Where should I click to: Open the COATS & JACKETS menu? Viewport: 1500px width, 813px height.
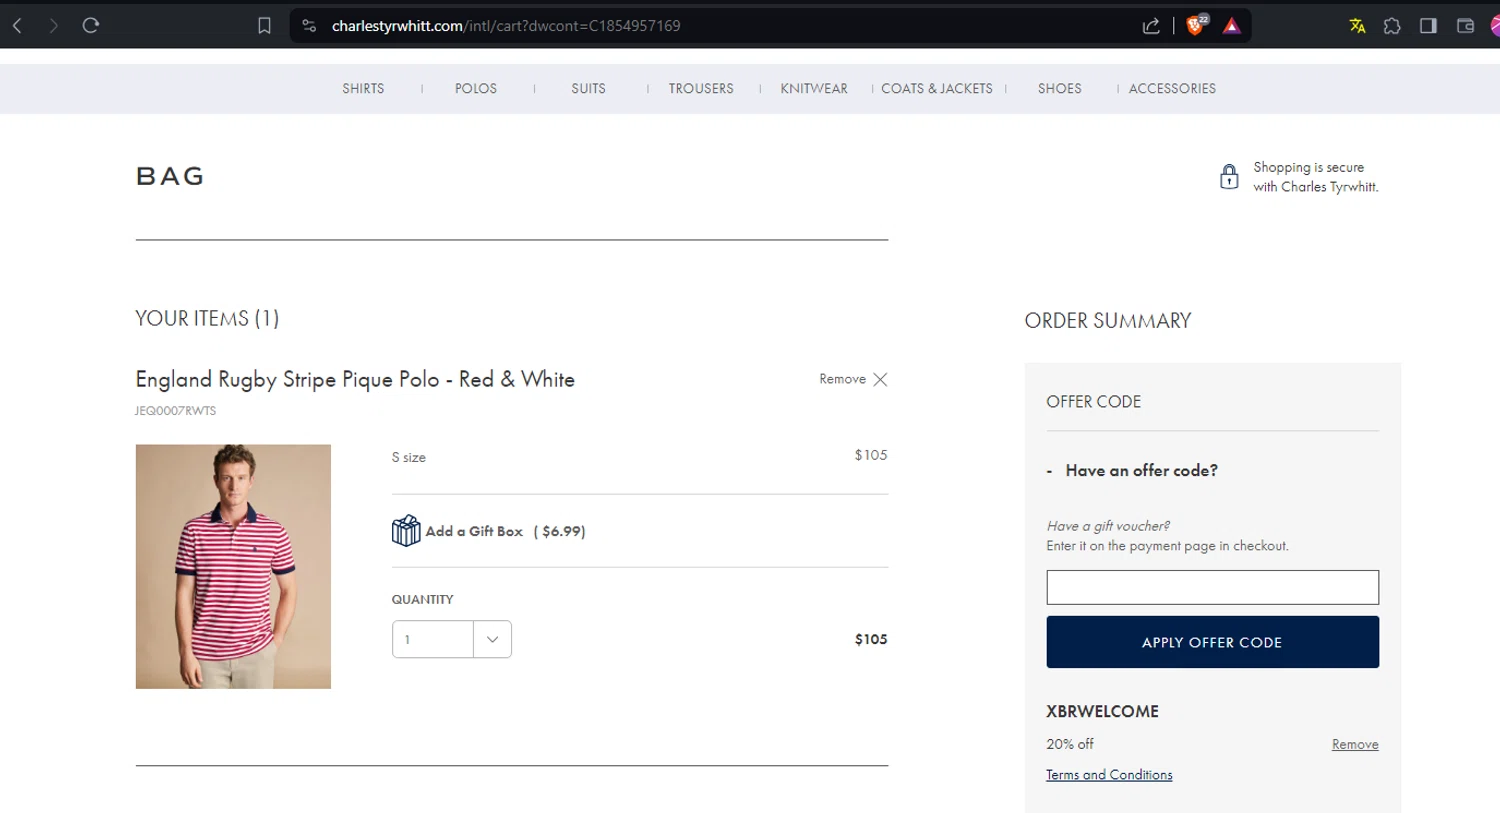click(937, 89)
